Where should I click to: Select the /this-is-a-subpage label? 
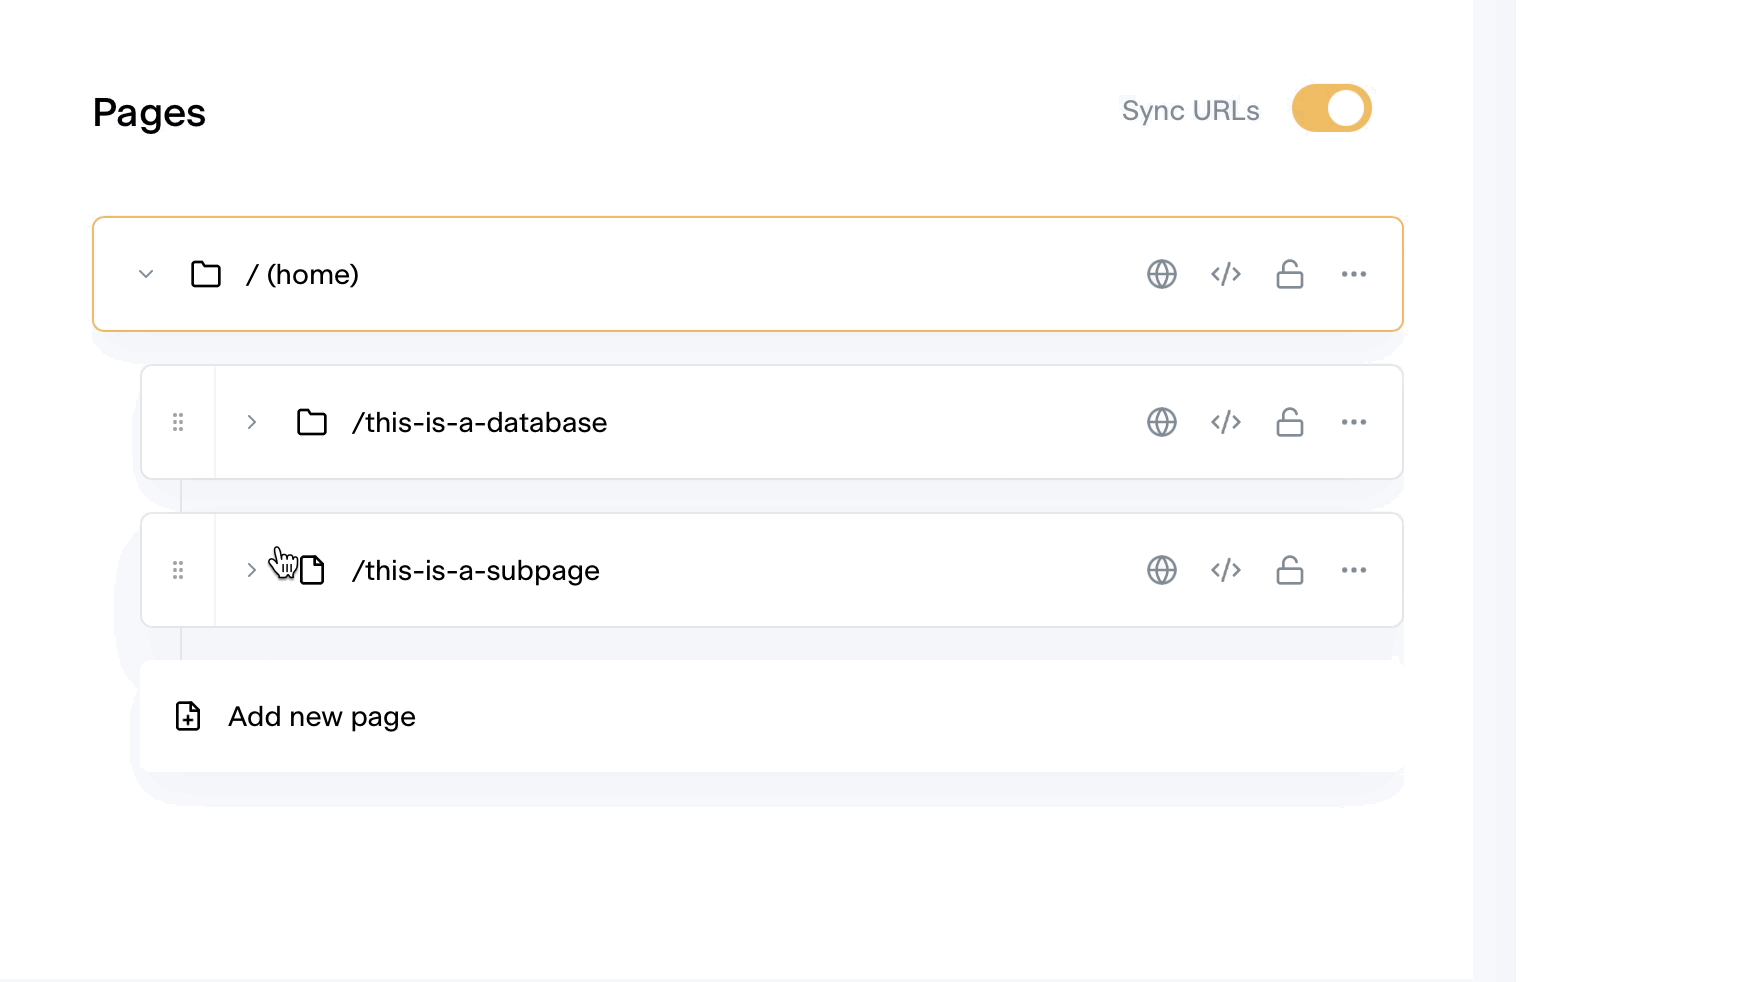click(x=476, y=570)
